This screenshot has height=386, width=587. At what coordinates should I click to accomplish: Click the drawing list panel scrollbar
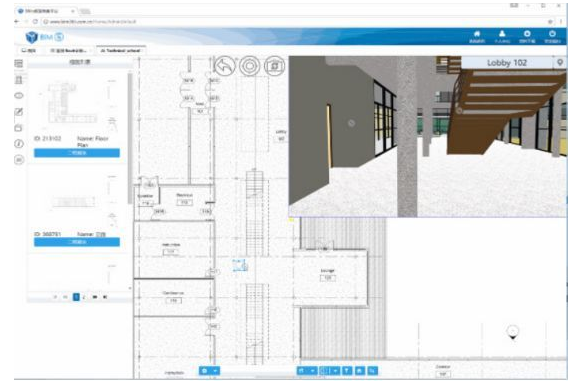(130, 139)
